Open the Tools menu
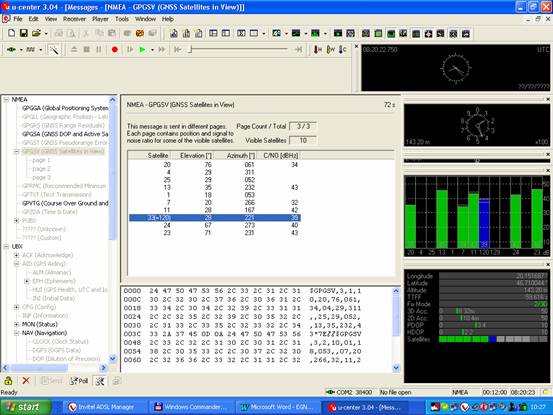Image resolution: width=553 pixels, height=415 pixels. pos(122,19)
